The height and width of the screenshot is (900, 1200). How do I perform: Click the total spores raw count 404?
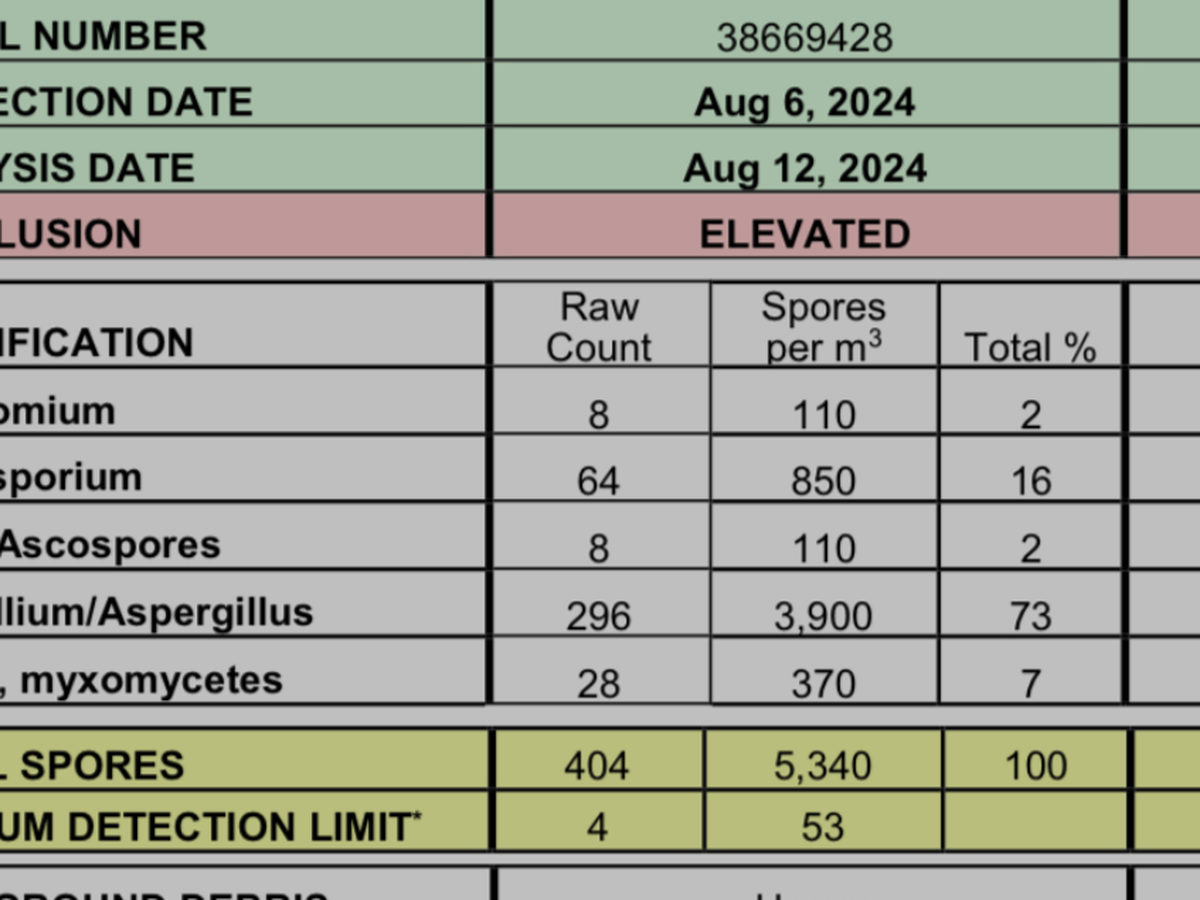pos(597,765)
